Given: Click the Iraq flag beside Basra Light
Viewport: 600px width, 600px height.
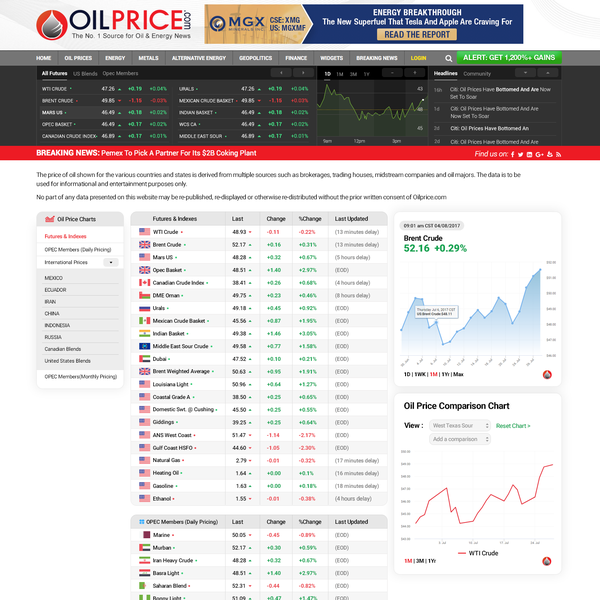Looking at the screenshot, I should click(x=144, y=573).
